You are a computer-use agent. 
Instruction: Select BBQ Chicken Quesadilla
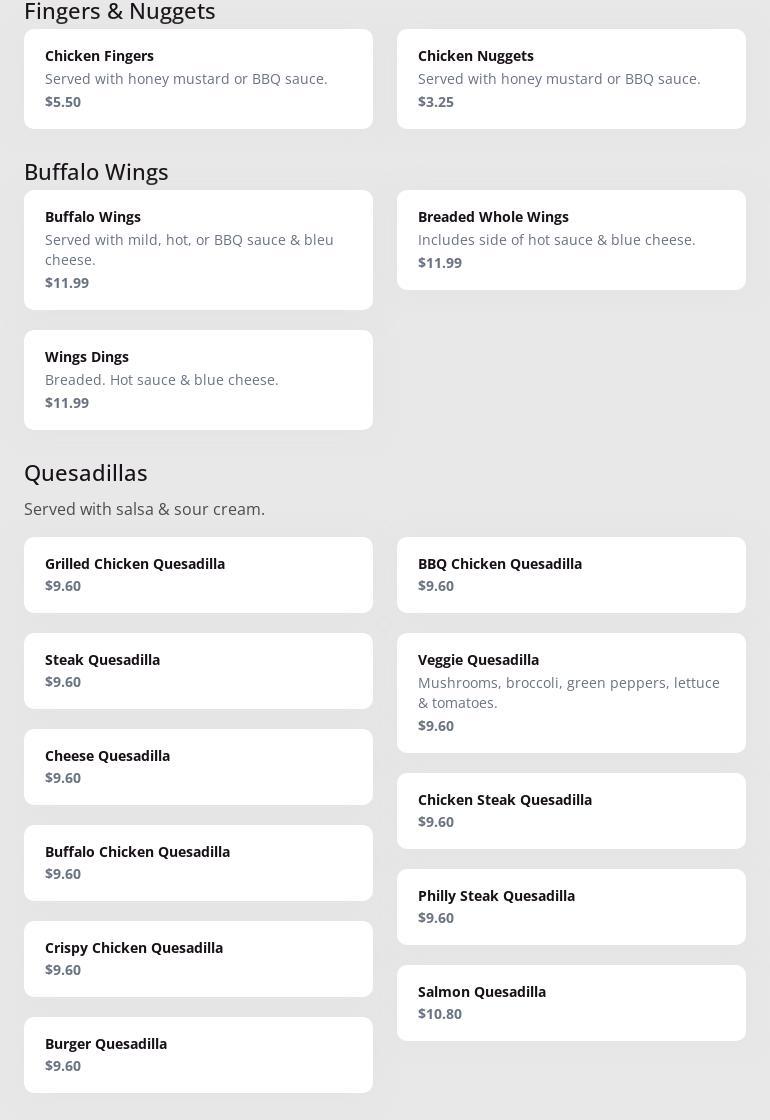coord(571,575)
